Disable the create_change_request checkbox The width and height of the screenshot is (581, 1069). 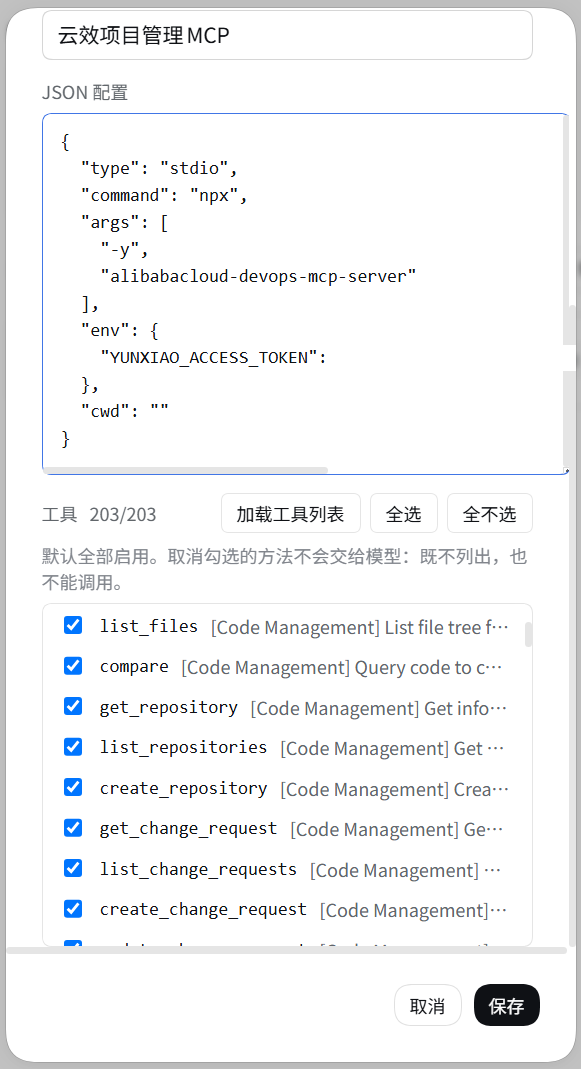(x=73, y=909)
